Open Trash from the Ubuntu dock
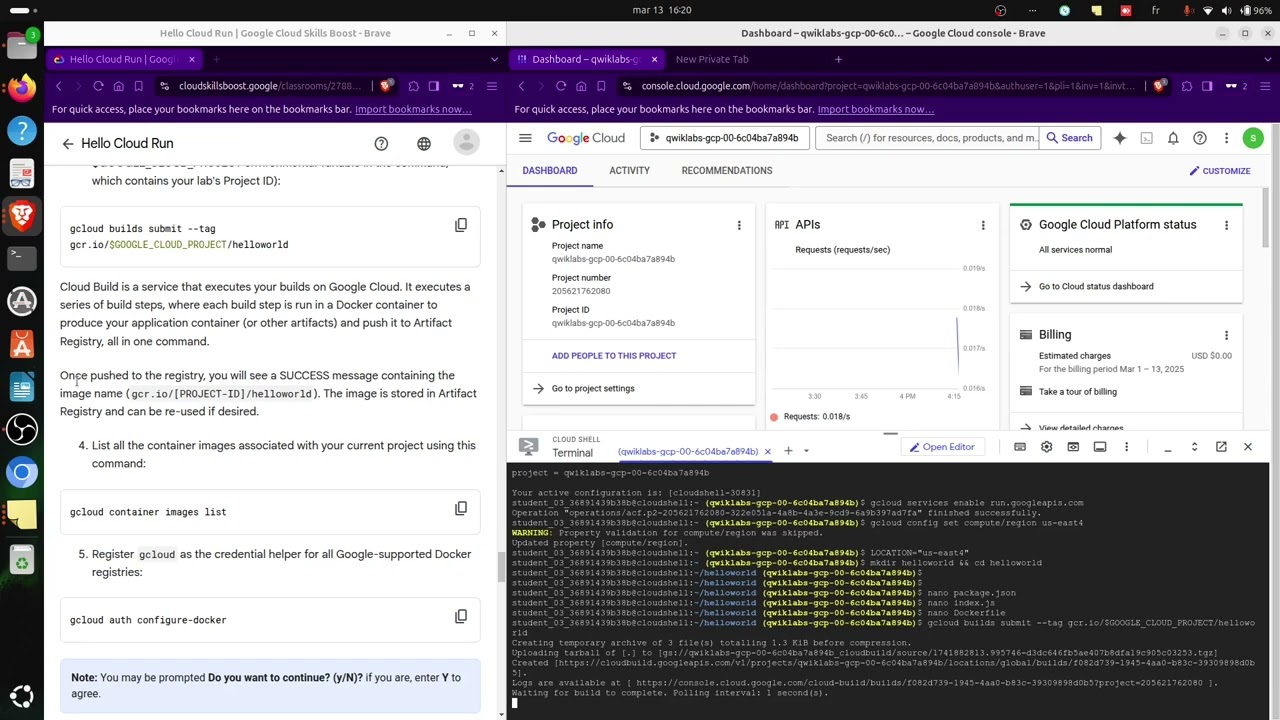 pyautogui.click(x=22, y=560)
